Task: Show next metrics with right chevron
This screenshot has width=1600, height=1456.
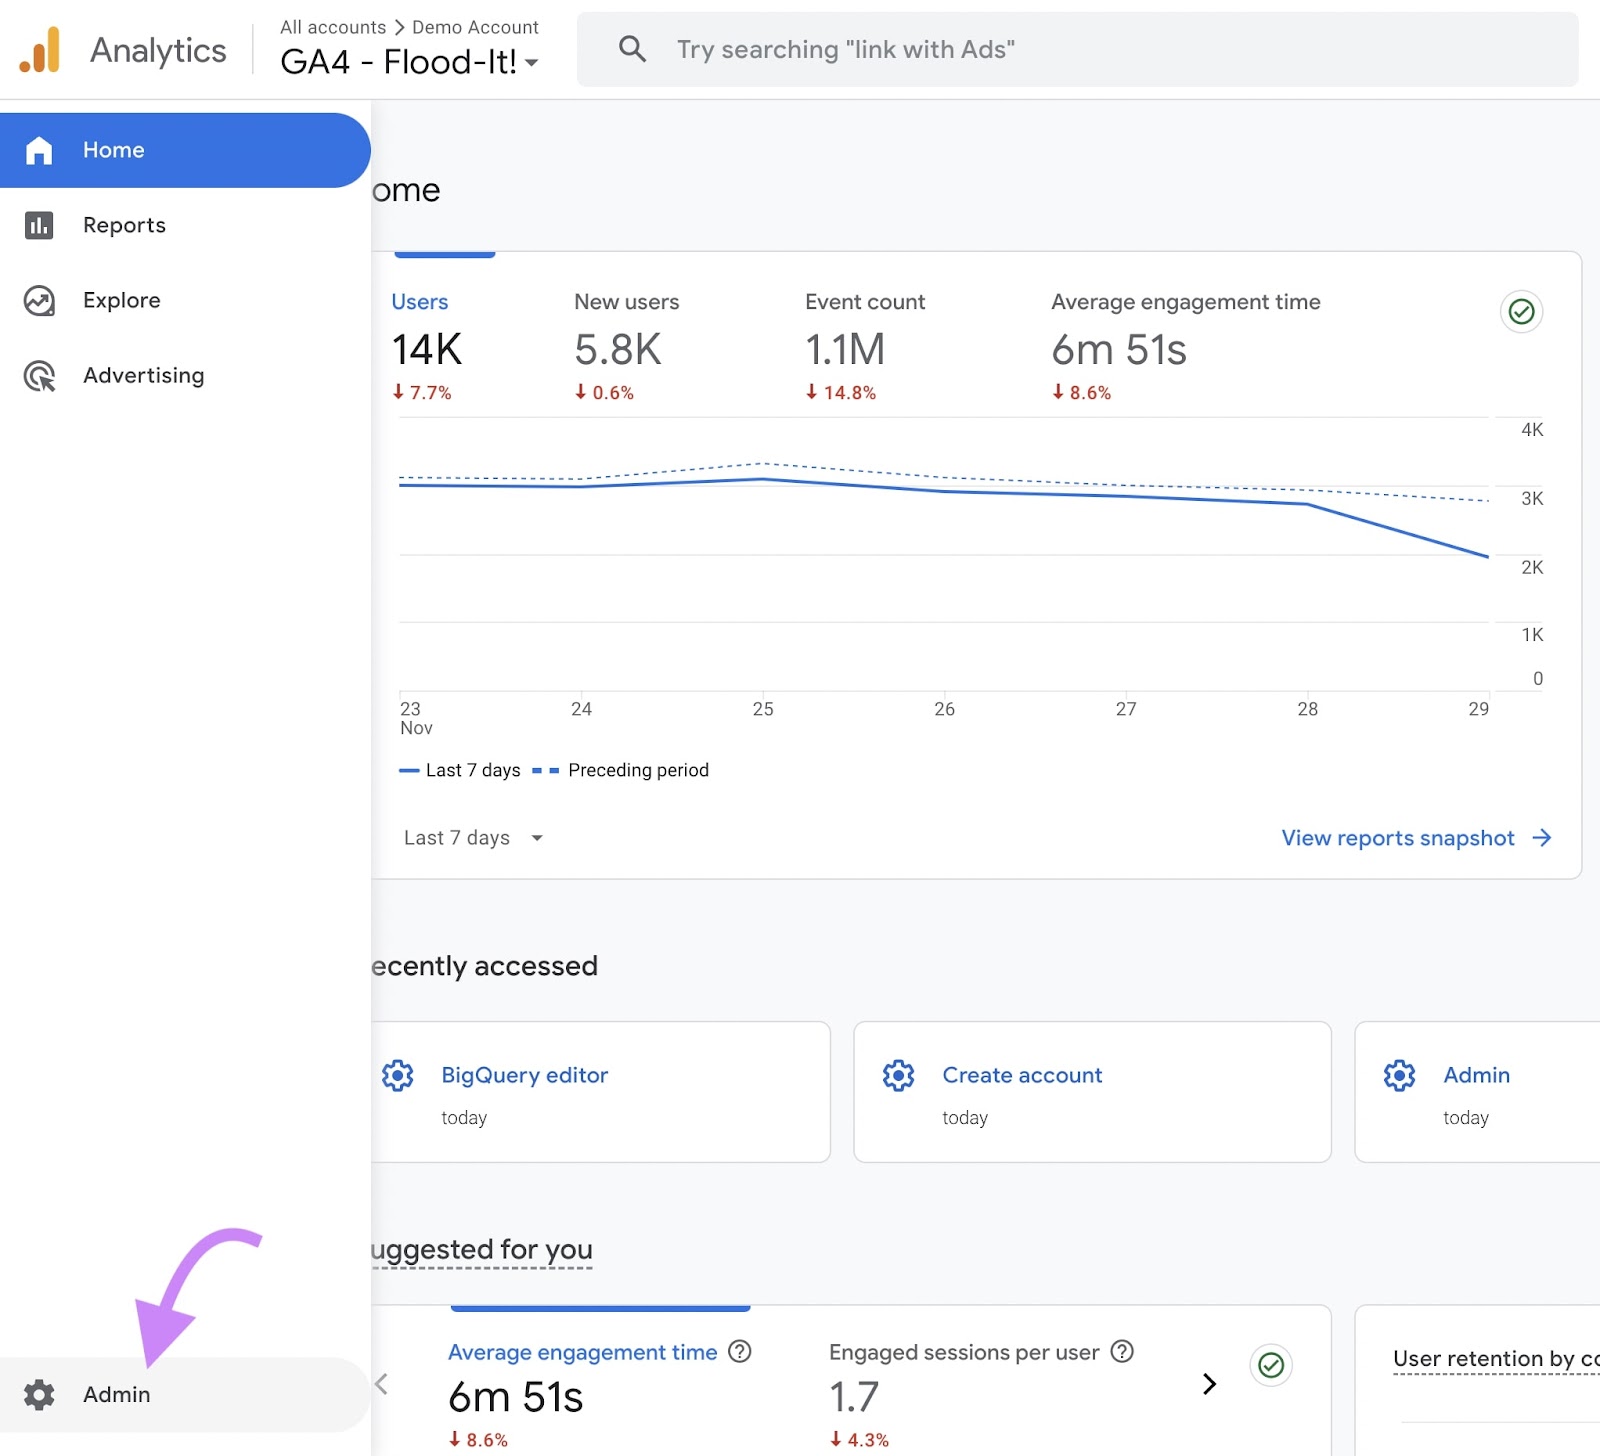Action: (1209, 1383)
